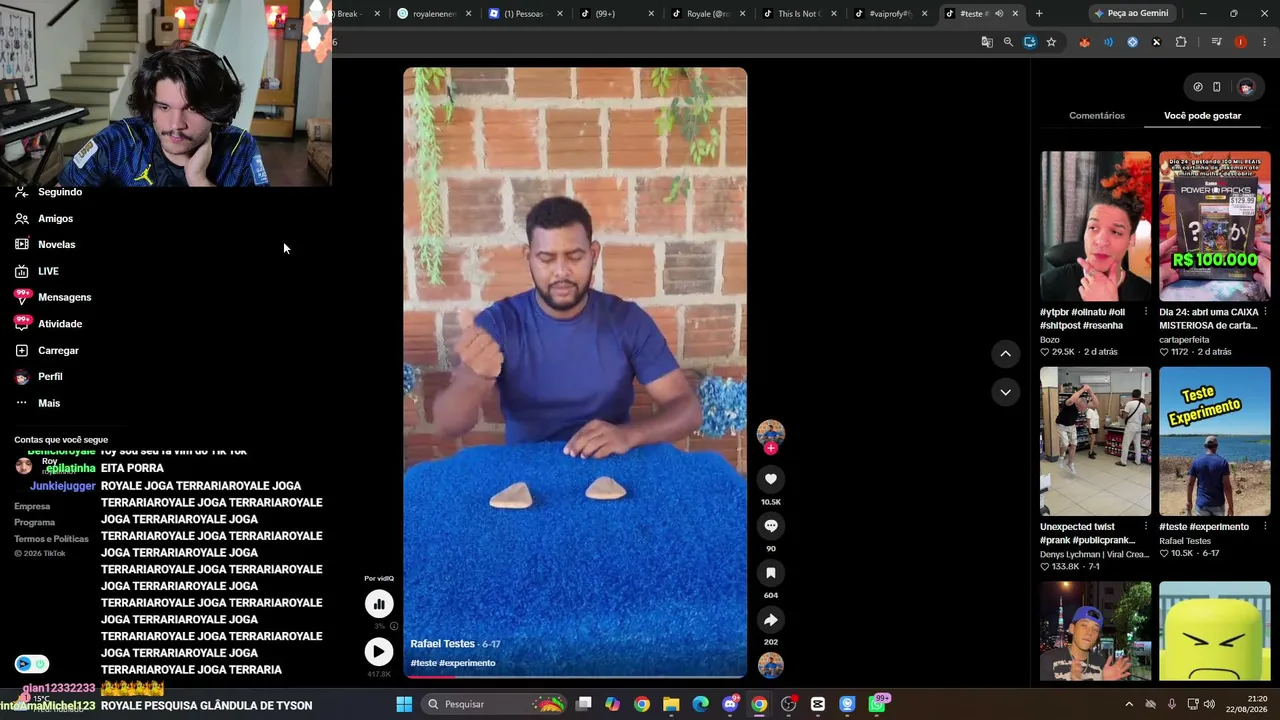This screenshot has width=1280, height=720.
Task: Open the Termos e Políticas footer link
Action: click(x=51, y=539)
